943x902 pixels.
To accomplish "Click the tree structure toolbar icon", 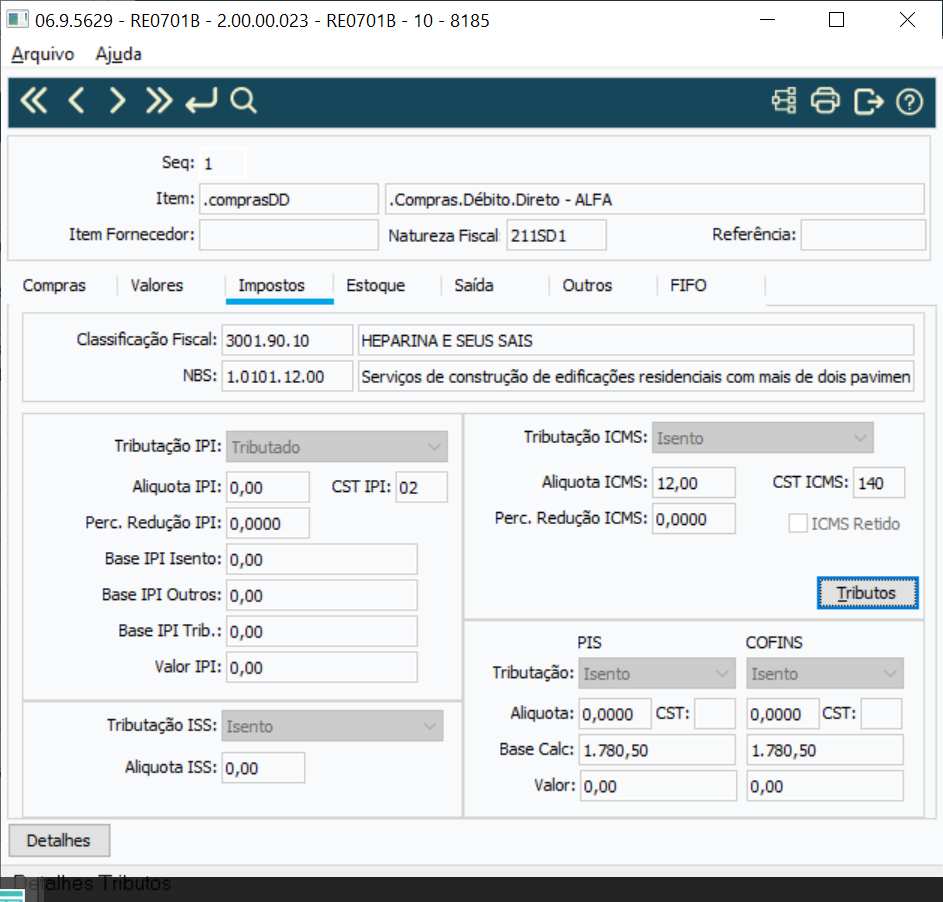I will [x=784, y=100].
